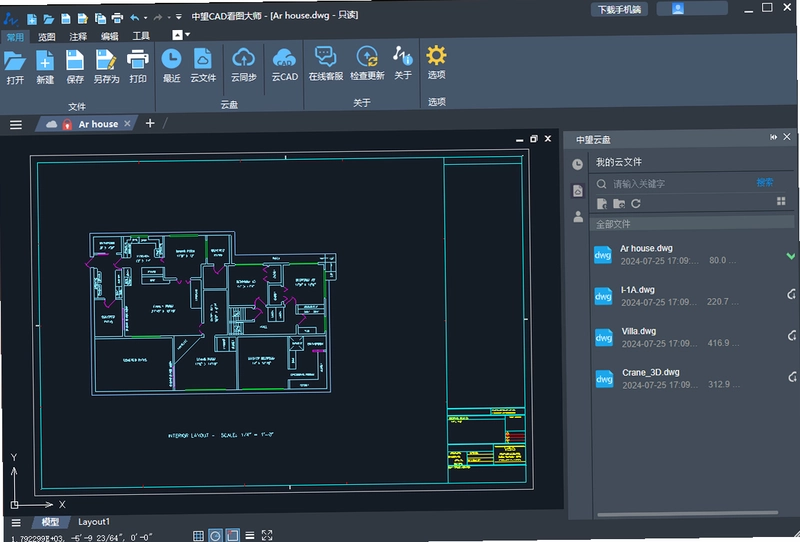Viewport: 800px width, 542px height.
Task: Open the document tabs hamburger menu
Action: (16, 125)
